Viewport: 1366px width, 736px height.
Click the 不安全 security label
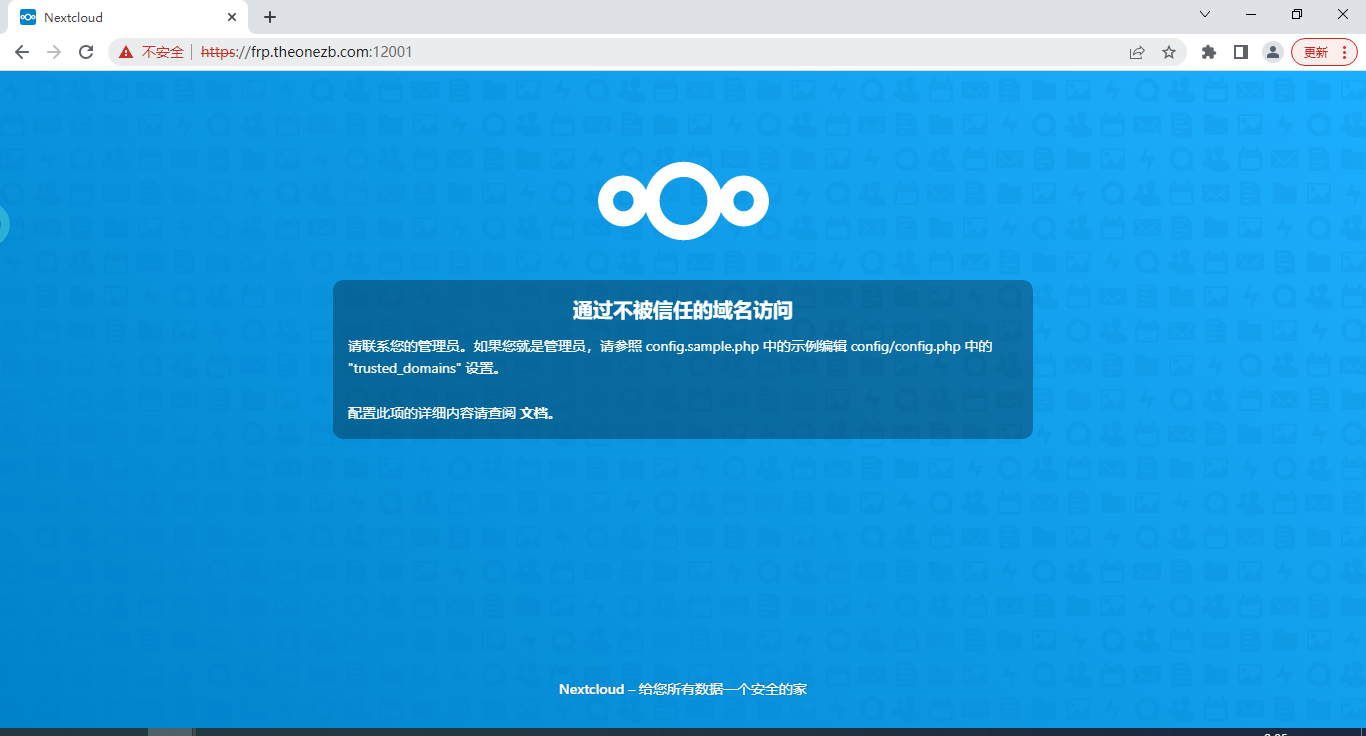tap(163, 52)
